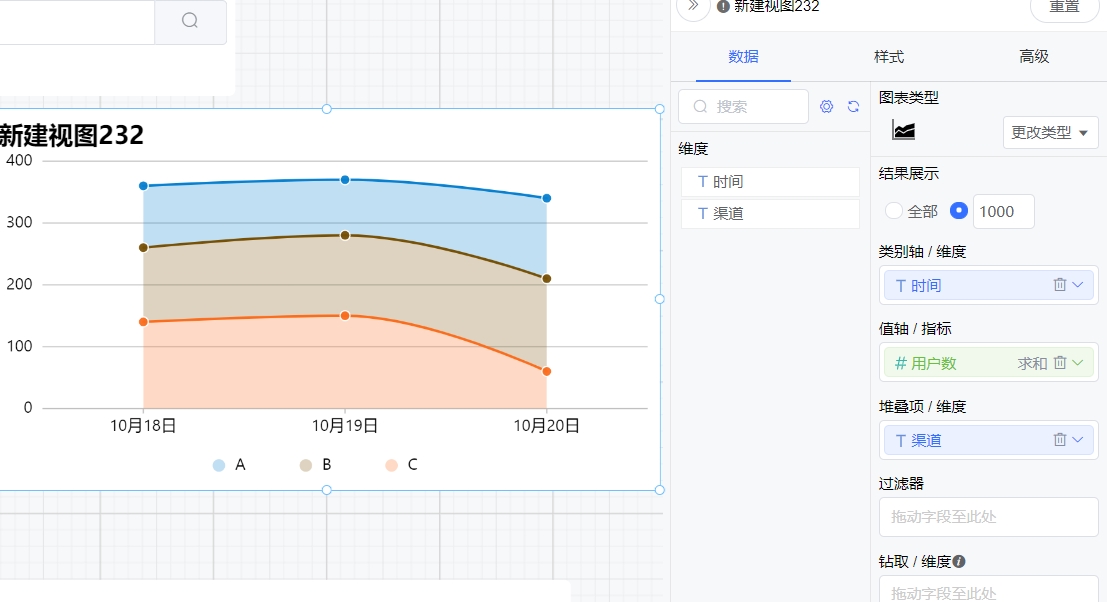The image size is (1107, 602).
Task: Click the 重置 button
Action: tap(1062, 8)
